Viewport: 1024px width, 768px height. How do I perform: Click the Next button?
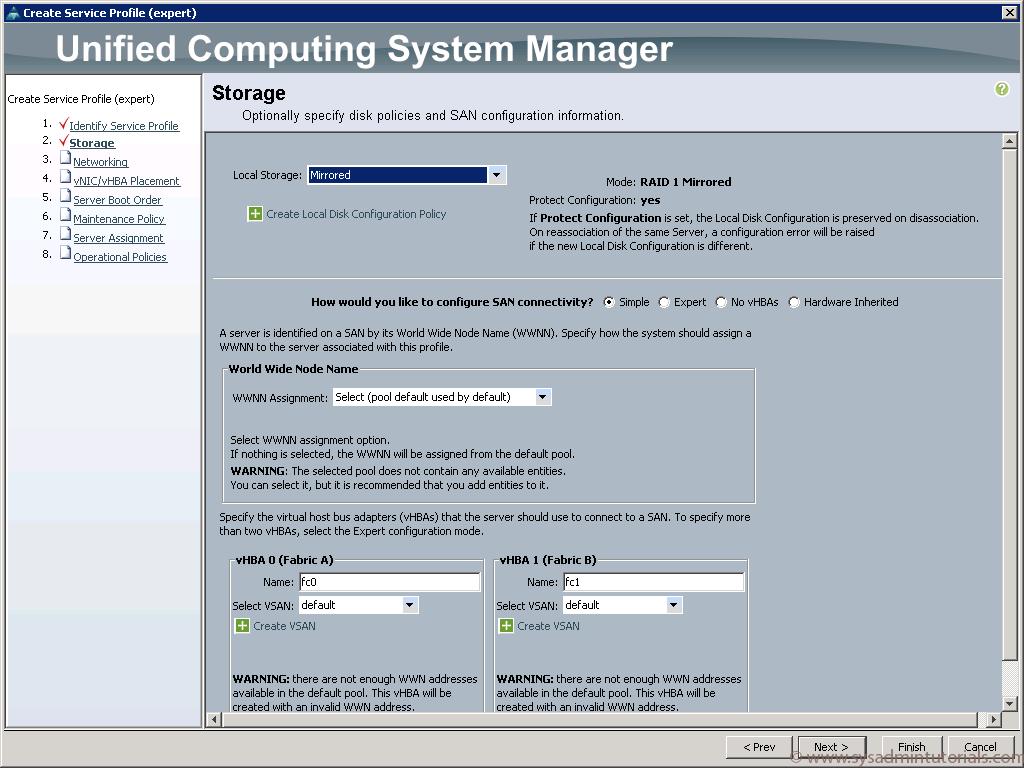[832, 746]
